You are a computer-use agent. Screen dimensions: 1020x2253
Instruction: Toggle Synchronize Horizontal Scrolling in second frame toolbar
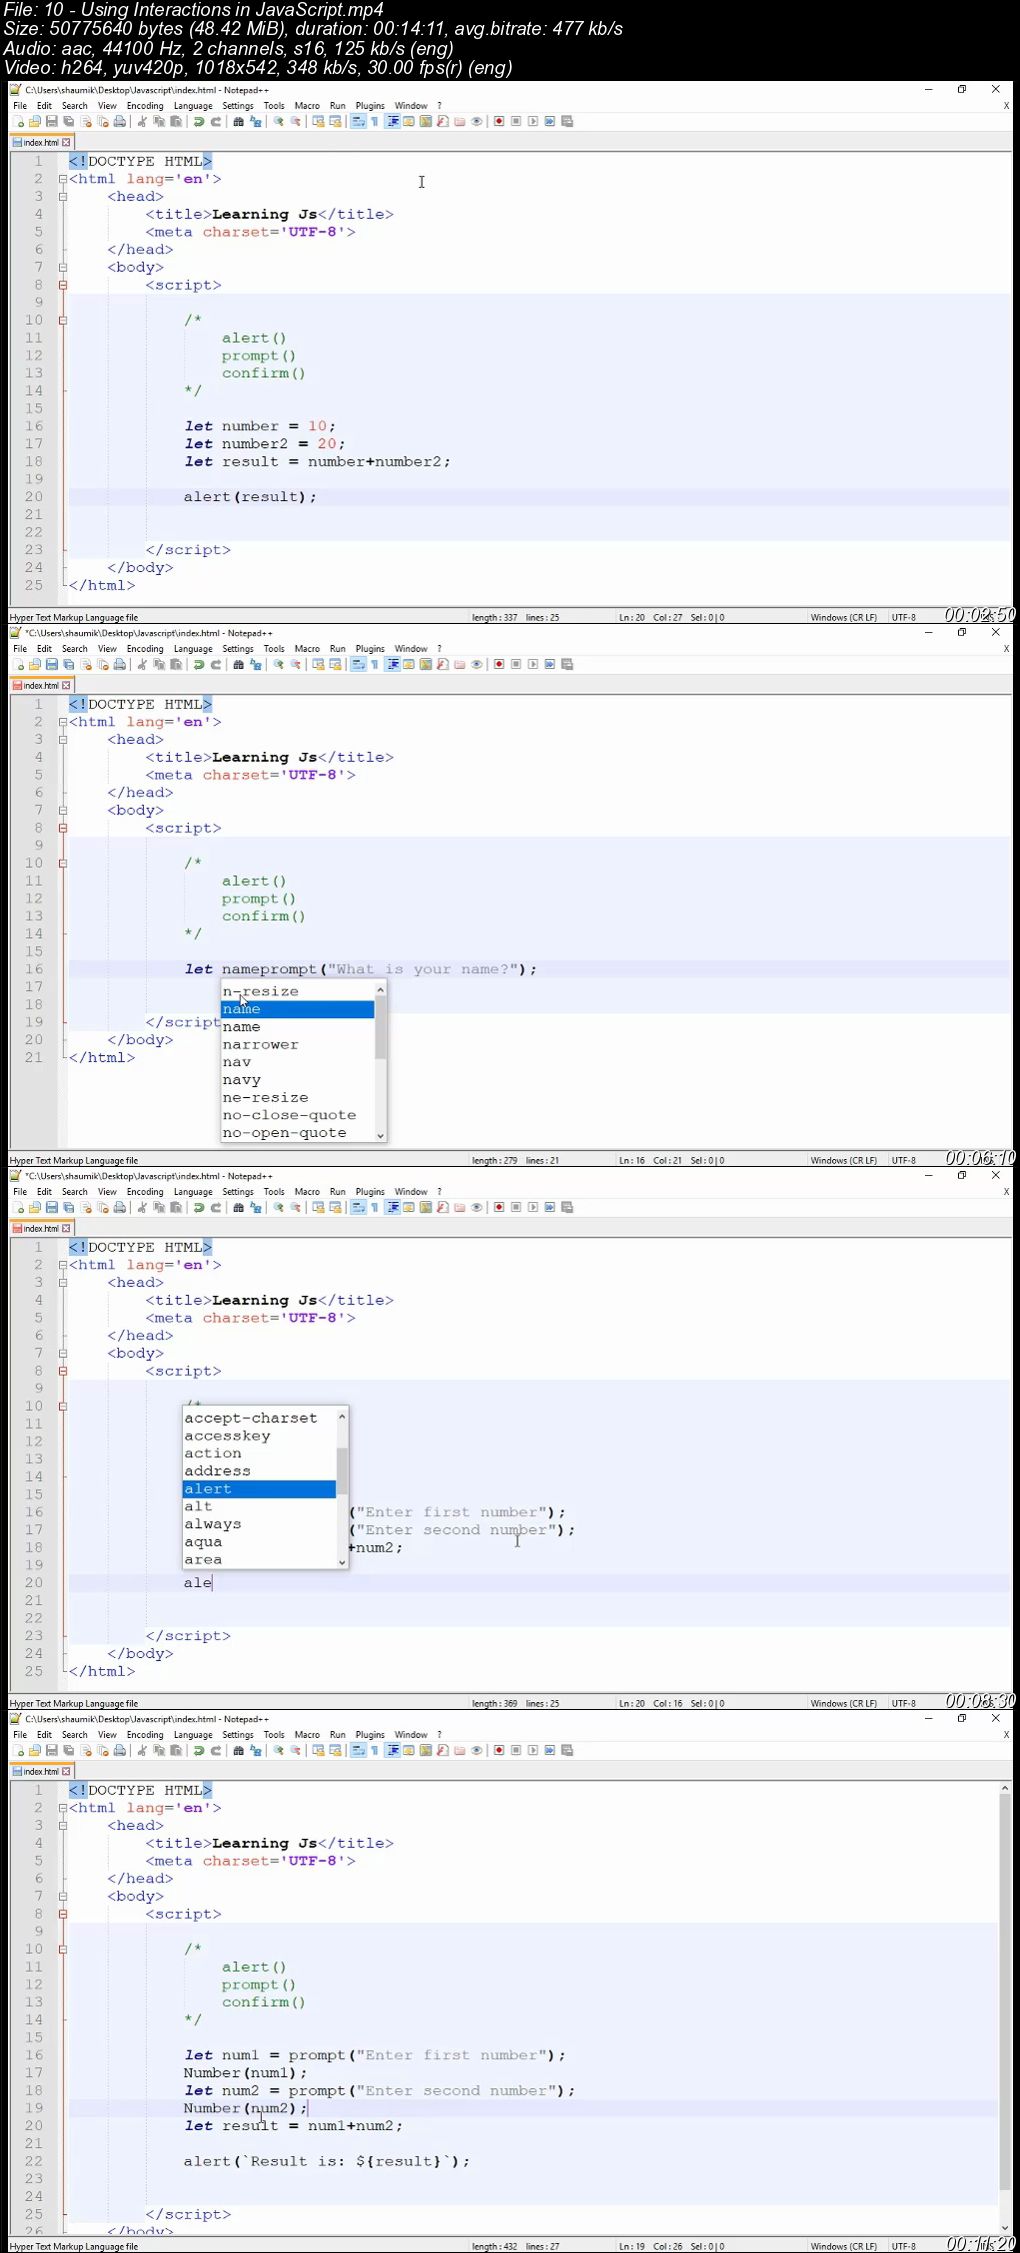point(335,665)
